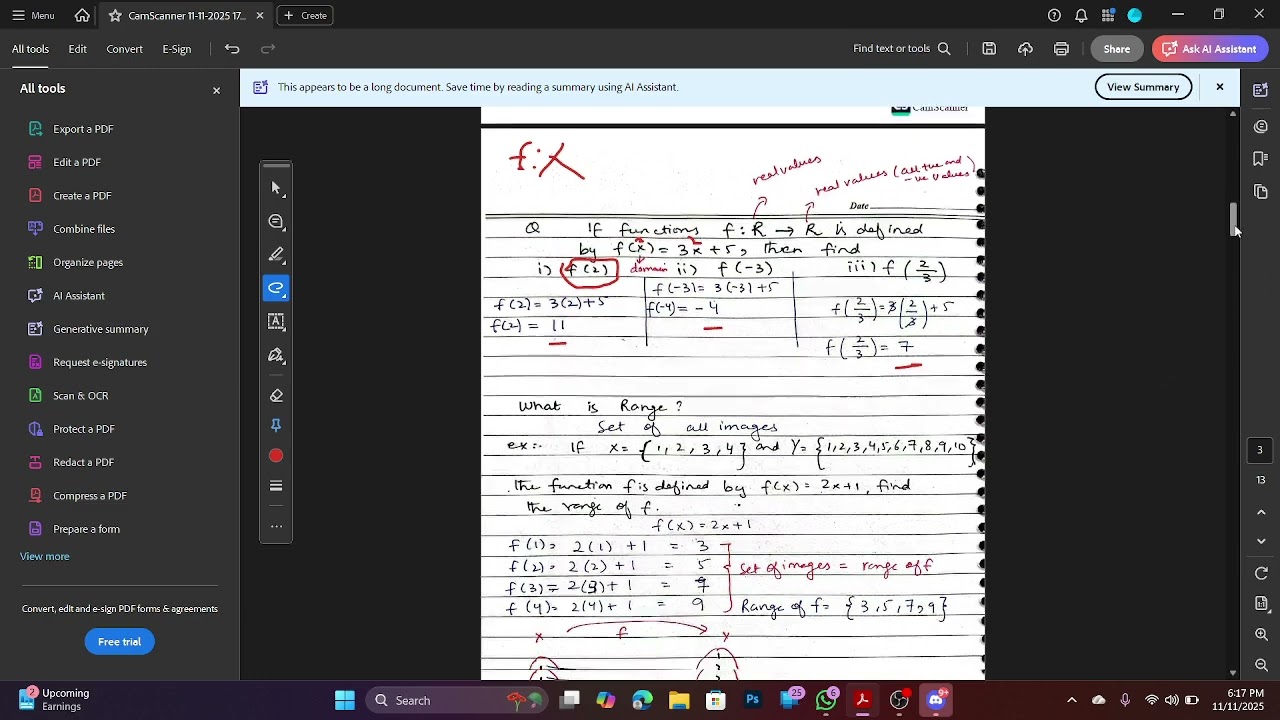The height and width of the screenshot is (720, 1280).
Task: Dismiss the long document banner
Action: pos(1220,87)
